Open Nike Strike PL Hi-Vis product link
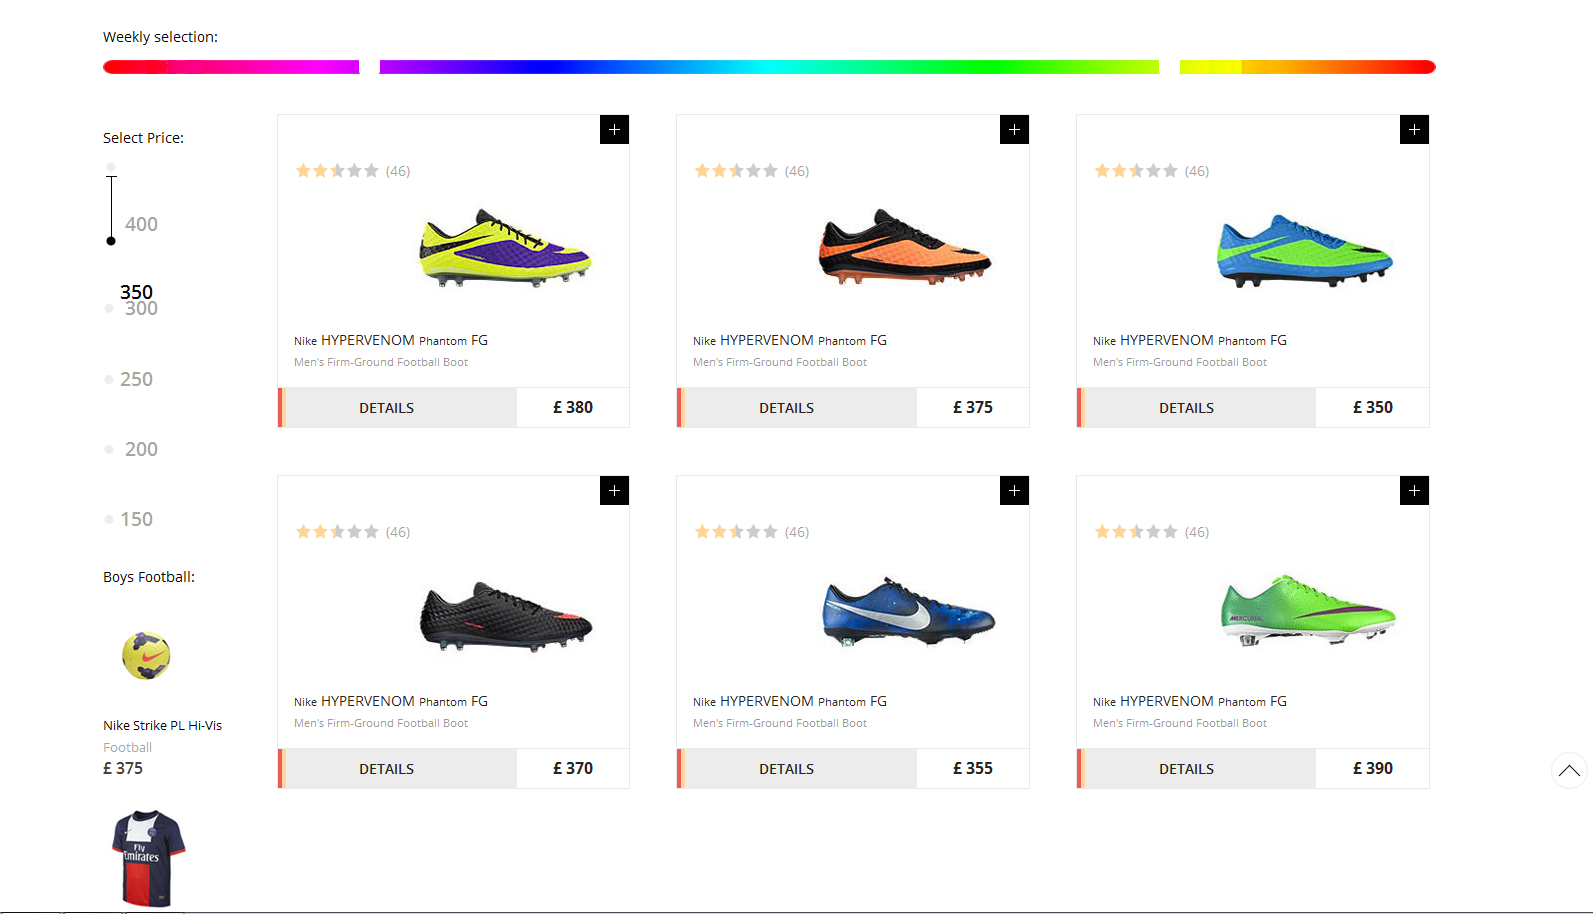The width and height of the screenshot is (1593, 914). click(x=162, y=725)
